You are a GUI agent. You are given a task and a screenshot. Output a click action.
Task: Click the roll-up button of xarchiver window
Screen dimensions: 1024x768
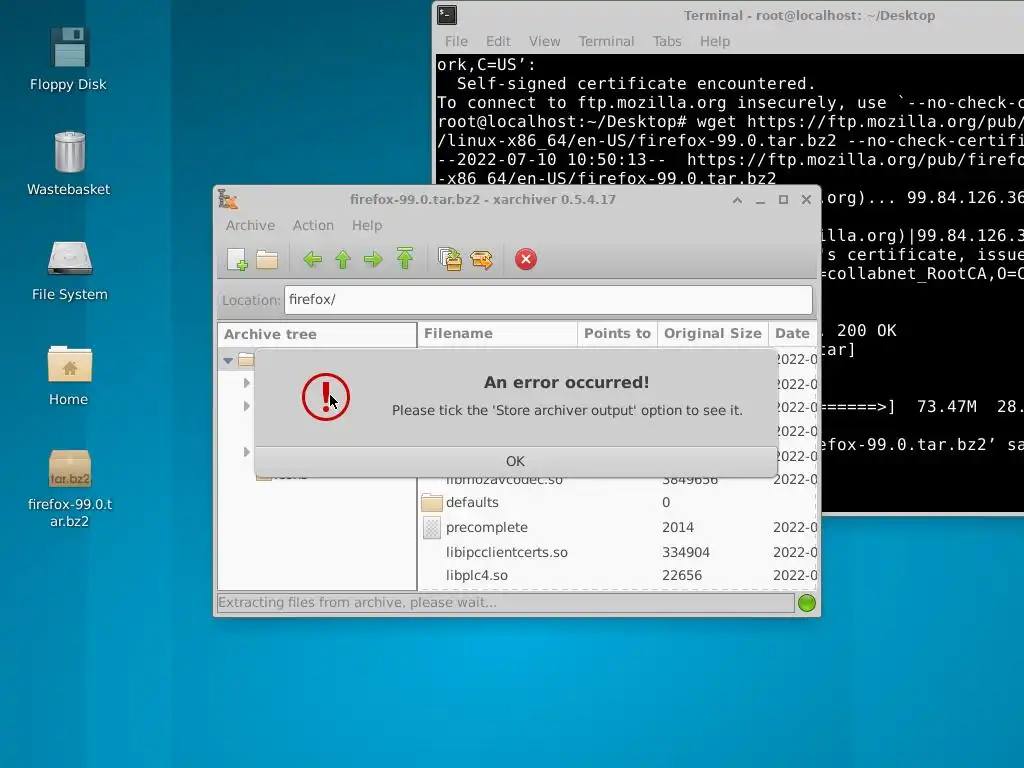pyautogui.click(x=737, y=200)
